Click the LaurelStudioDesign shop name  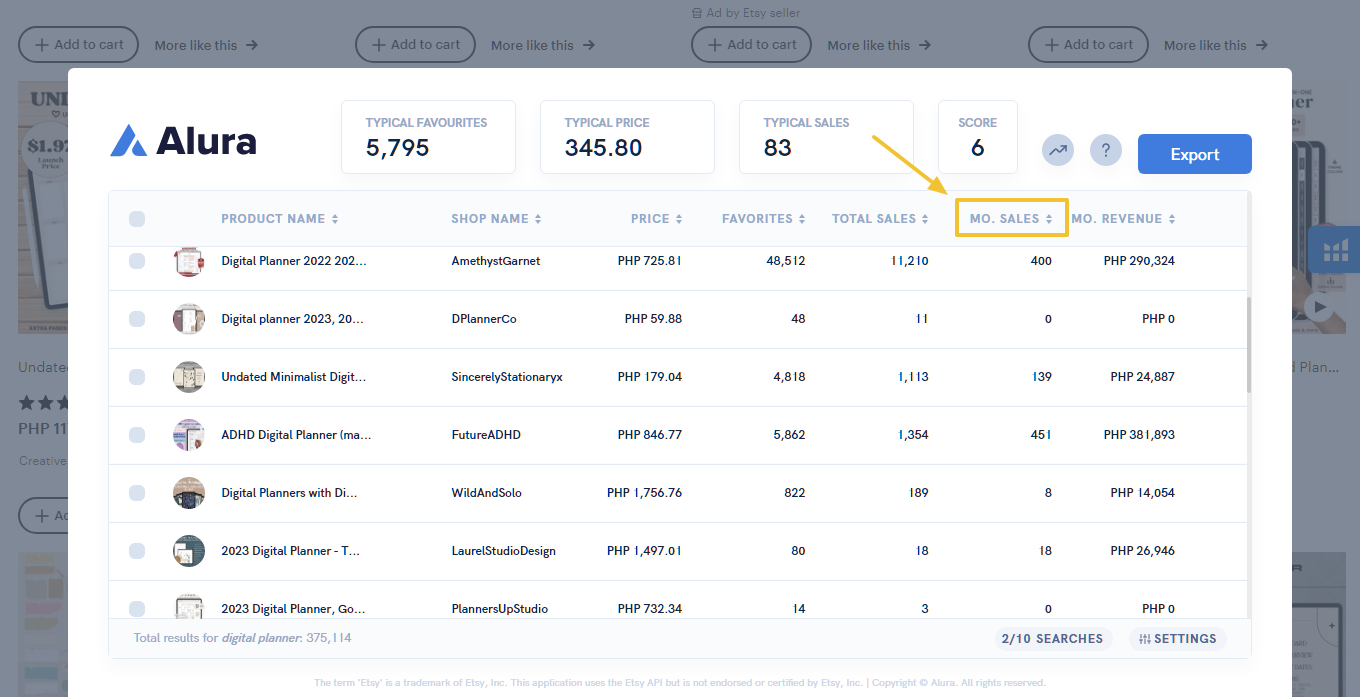[504, 551]
